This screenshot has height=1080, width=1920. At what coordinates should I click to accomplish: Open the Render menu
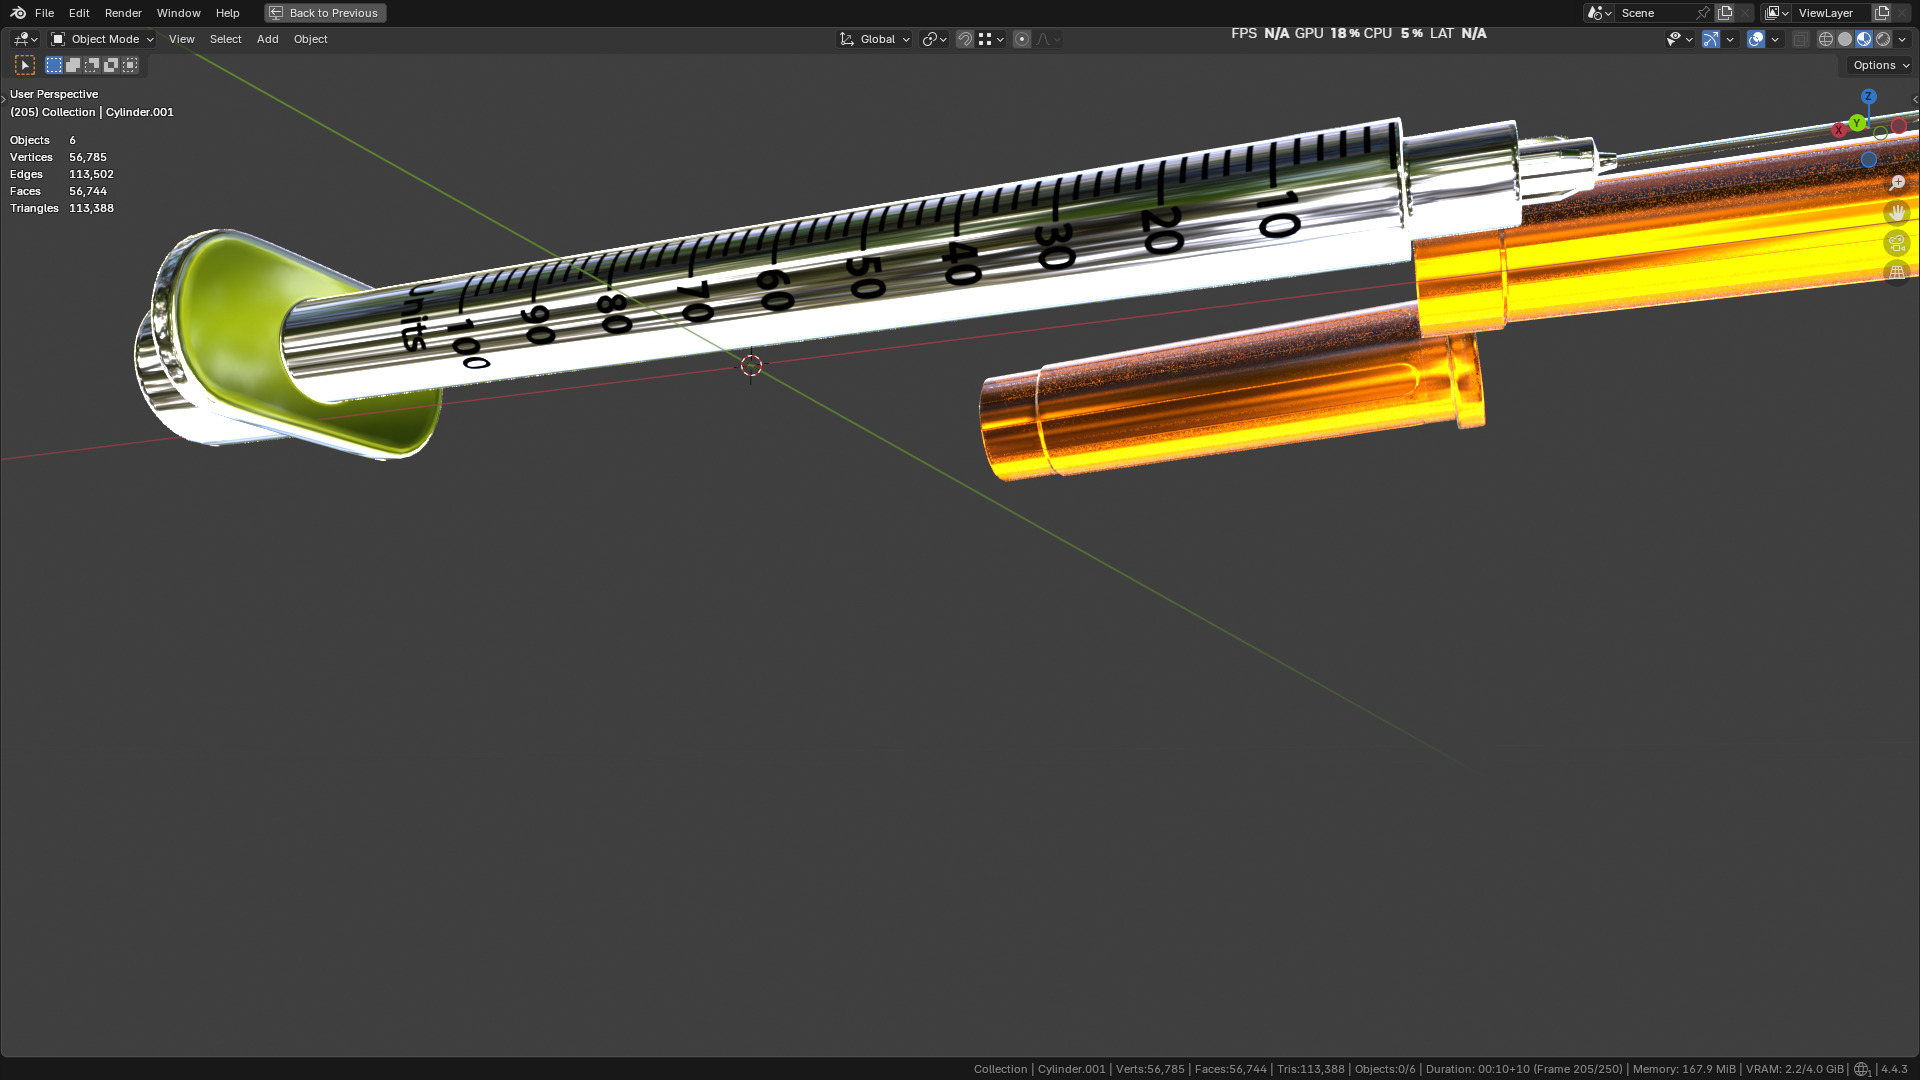click(123, 13)
